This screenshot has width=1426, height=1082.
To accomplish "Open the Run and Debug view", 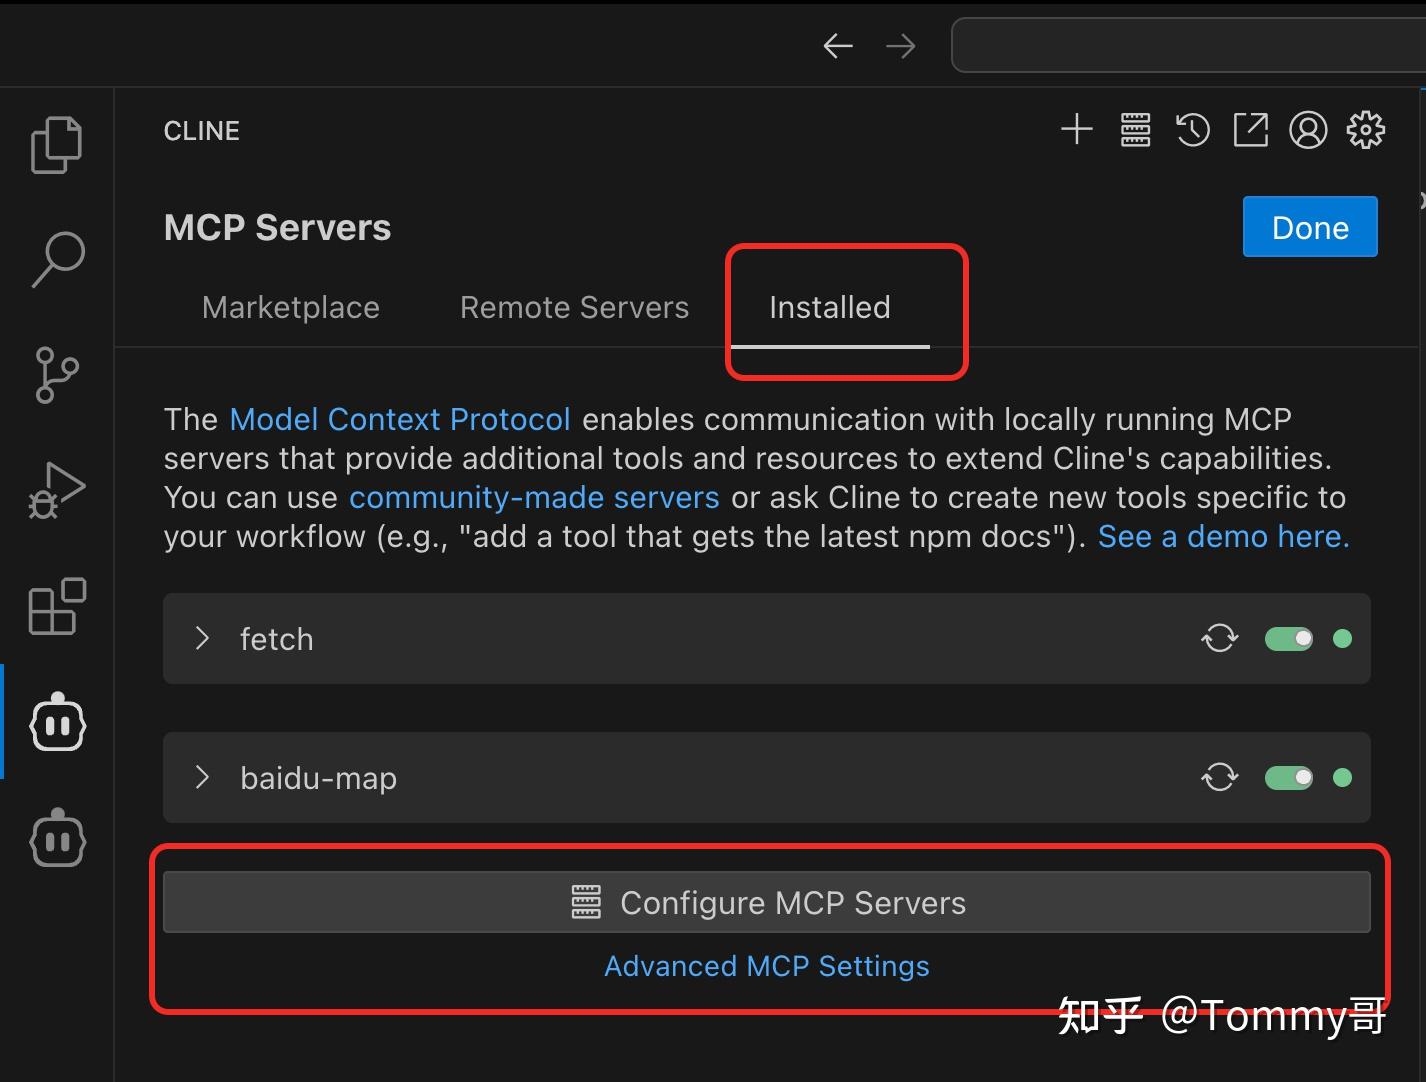I will click(x=57, y=490).
